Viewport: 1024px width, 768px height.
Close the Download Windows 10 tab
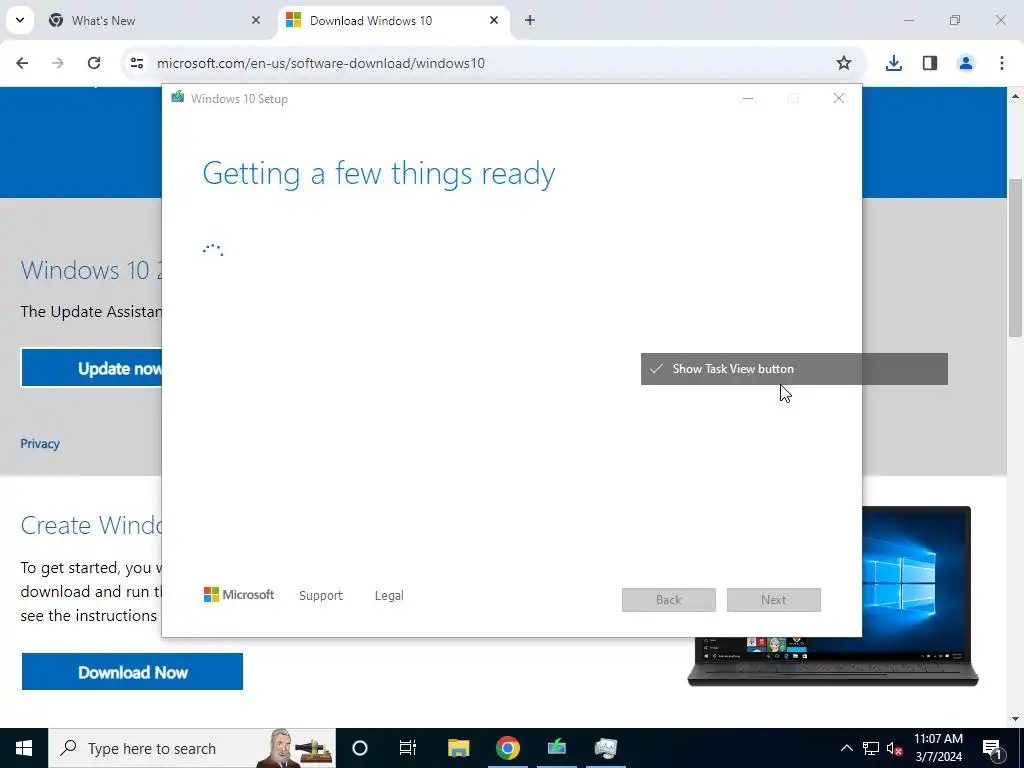494,20
